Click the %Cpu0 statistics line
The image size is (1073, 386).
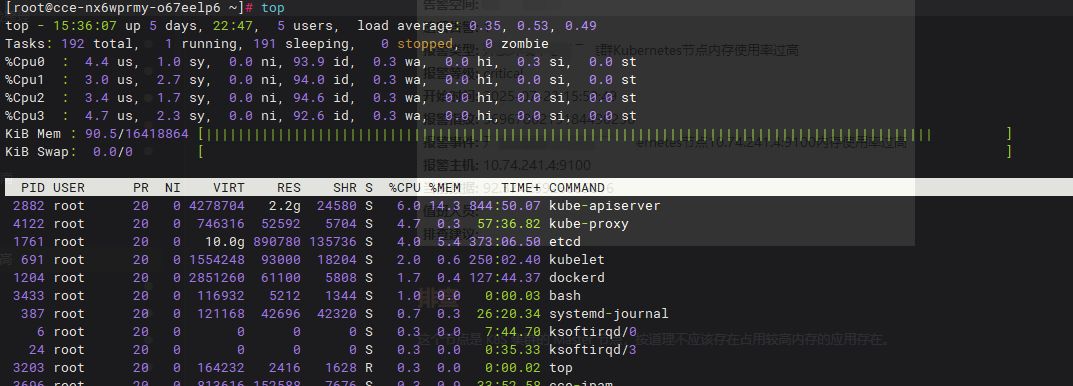coord(321,62)
